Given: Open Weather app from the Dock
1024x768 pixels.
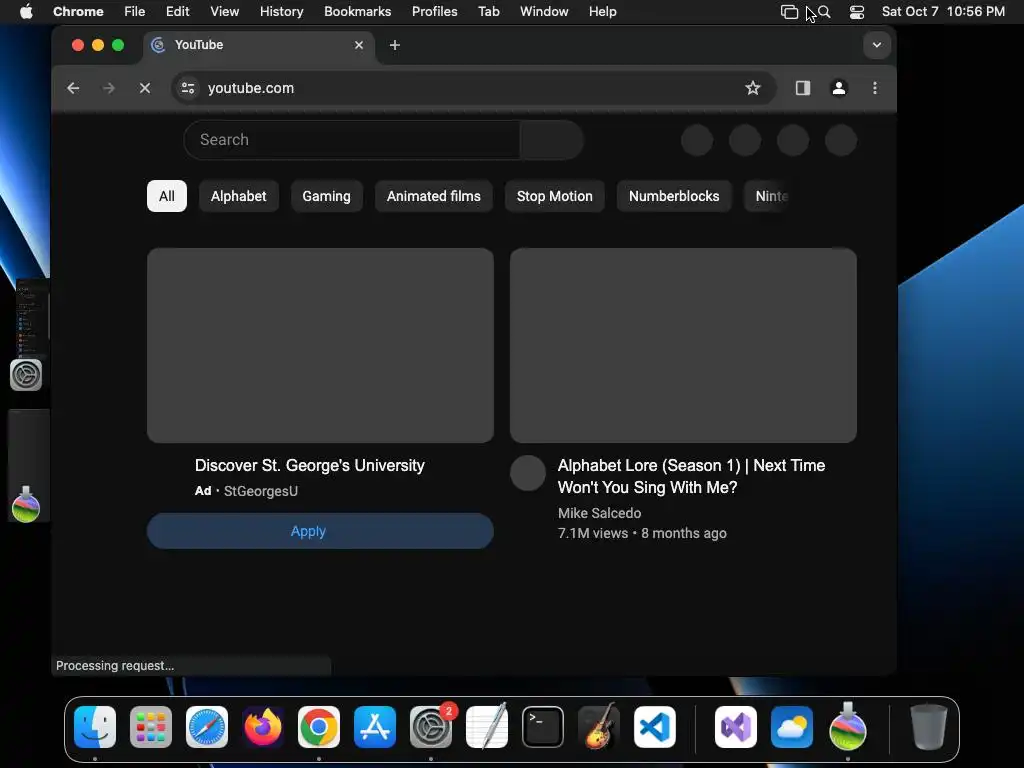Looking at the screenshot, I should pos(792,727).
